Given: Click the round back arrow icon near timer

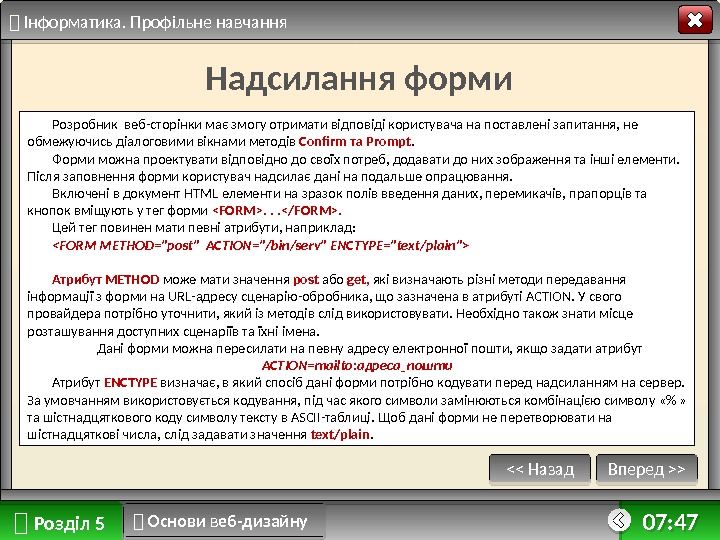Looking at the screenshot, I should pos(619,520).
